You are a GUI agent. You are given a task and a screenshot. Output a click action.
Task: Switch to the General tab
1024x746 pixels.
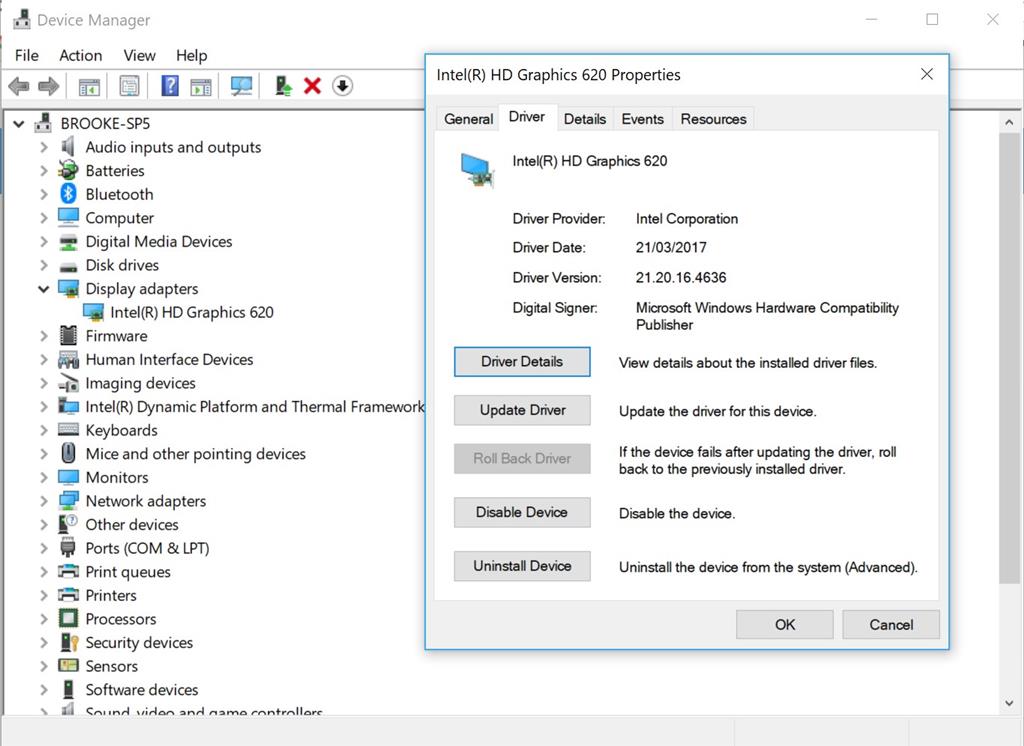468,119
